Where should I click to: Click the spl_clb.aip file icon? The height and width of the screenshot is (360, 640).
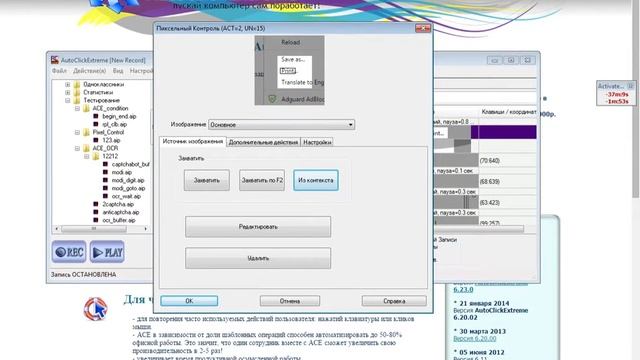pos(96,124)
